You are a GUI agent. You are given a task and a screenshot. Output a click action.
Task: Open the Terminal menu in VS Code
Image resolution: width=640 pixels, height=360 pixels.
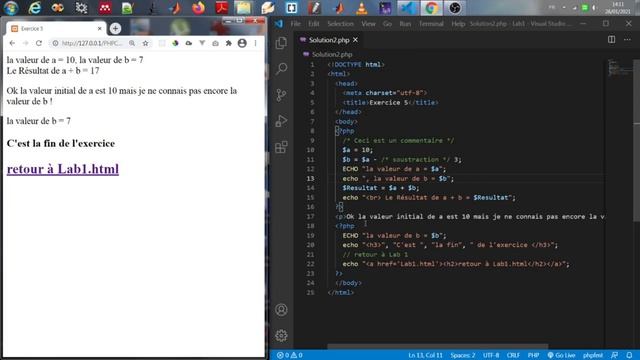431,24
